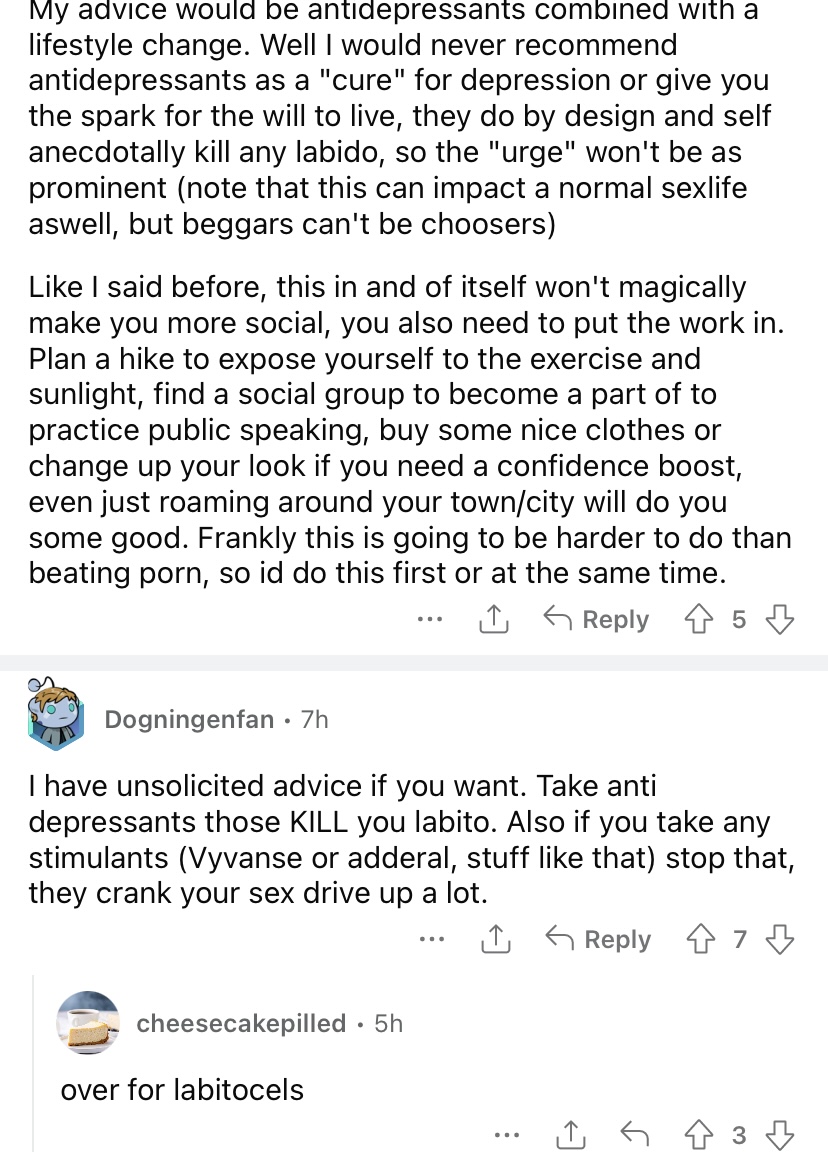Open more options on cheesecakepilled's reply

click(x=507, y=1135)
